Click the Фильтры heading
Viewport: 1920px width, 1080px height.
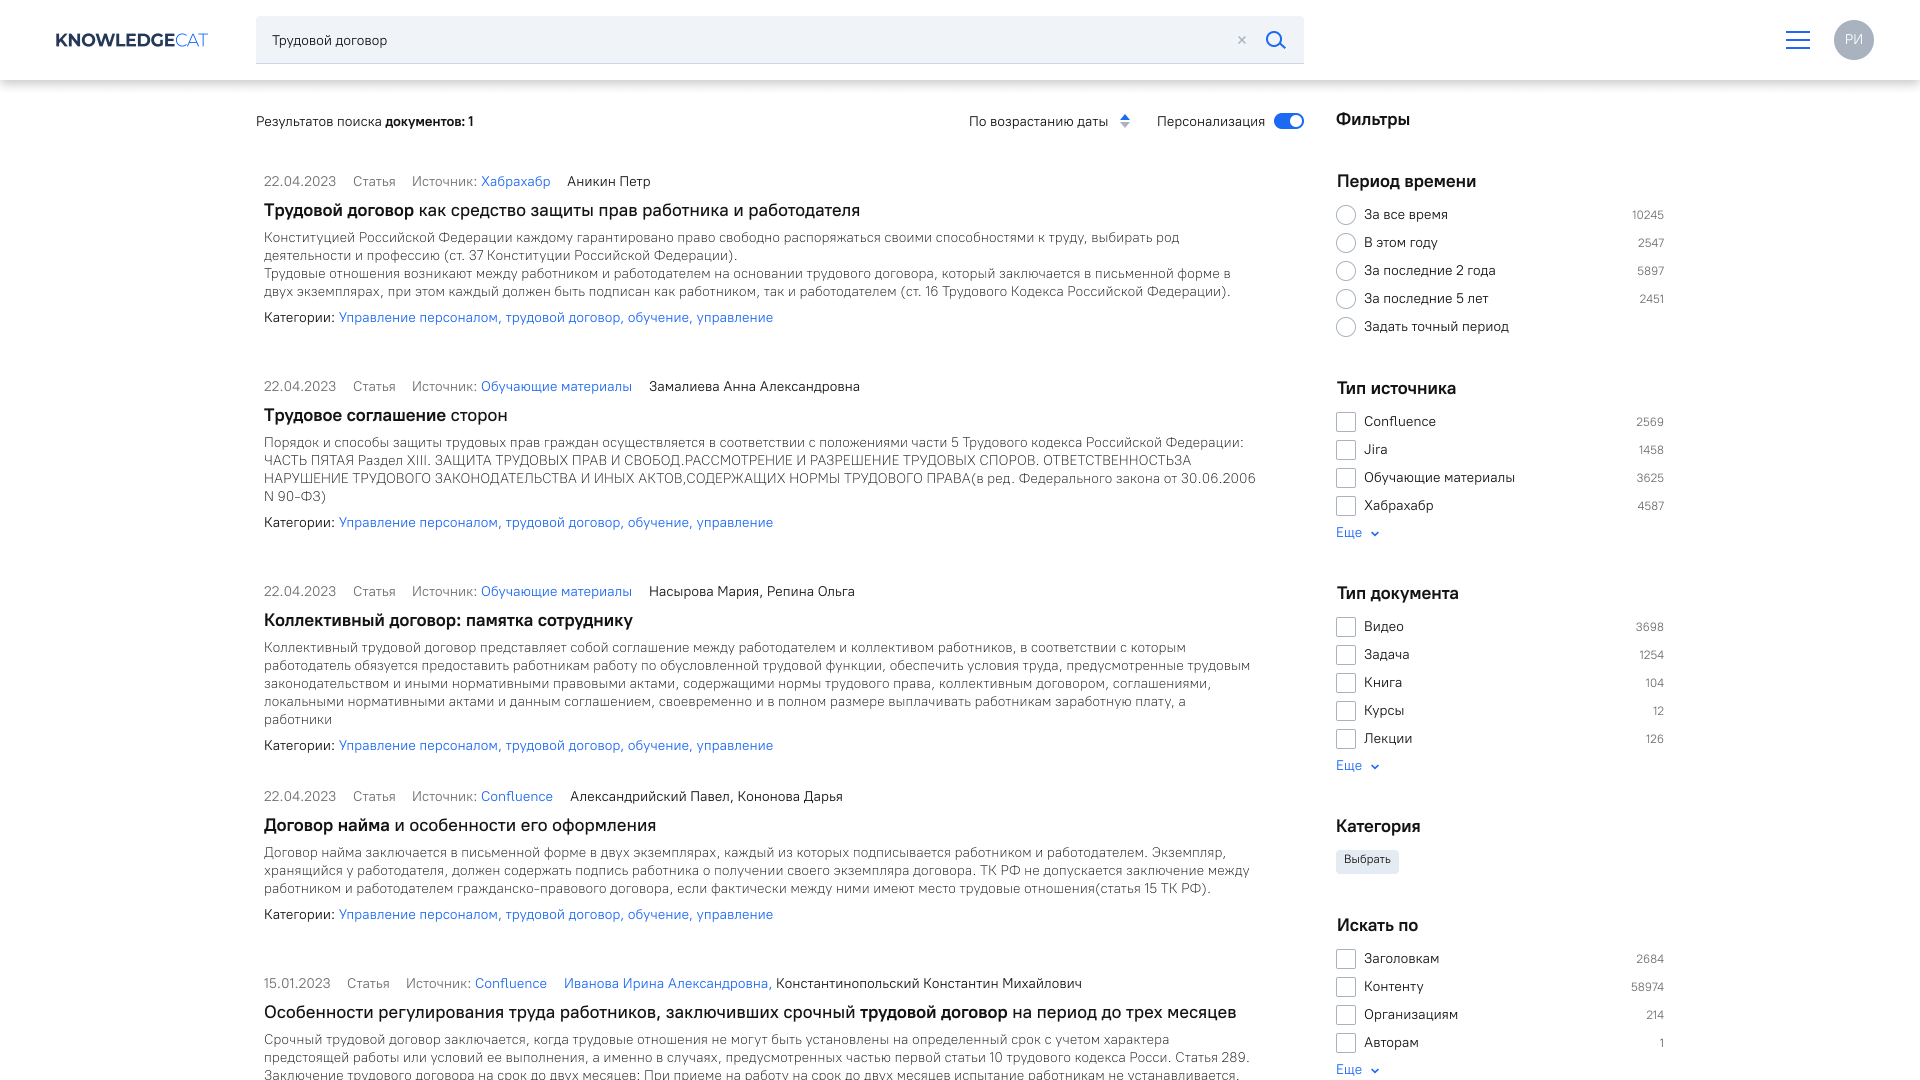click(1372, 120)
